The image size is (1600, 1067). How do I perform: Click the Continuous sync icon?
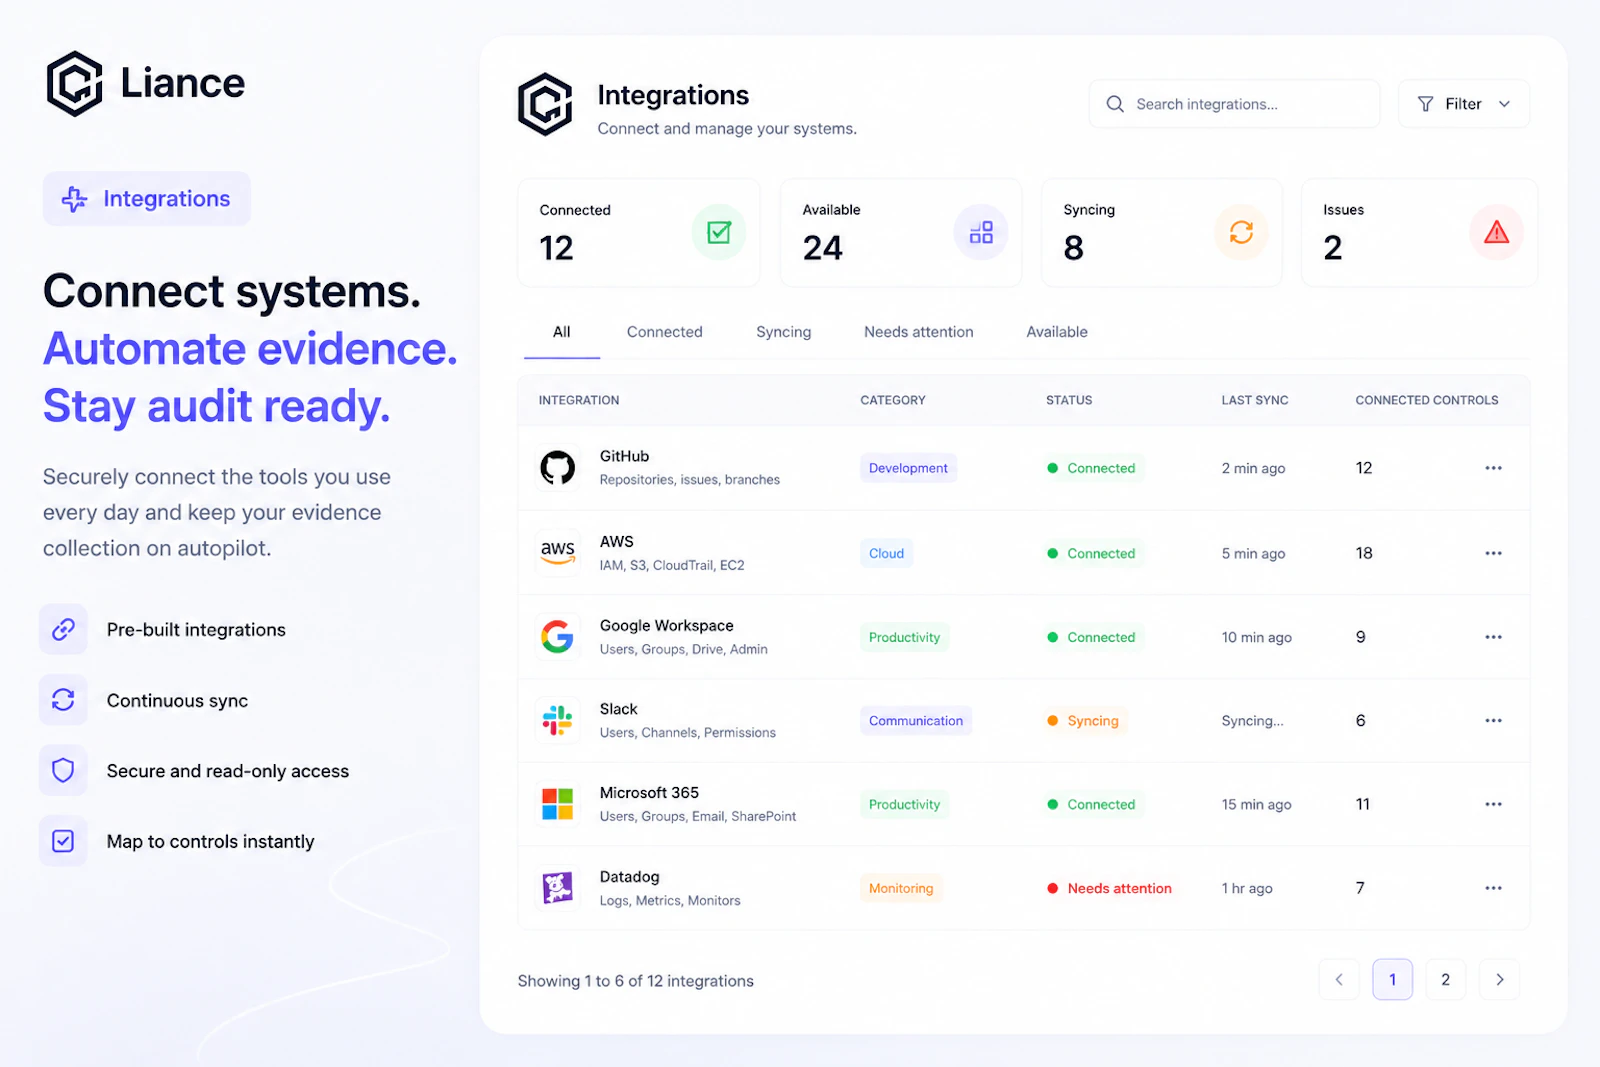point(63,700)
